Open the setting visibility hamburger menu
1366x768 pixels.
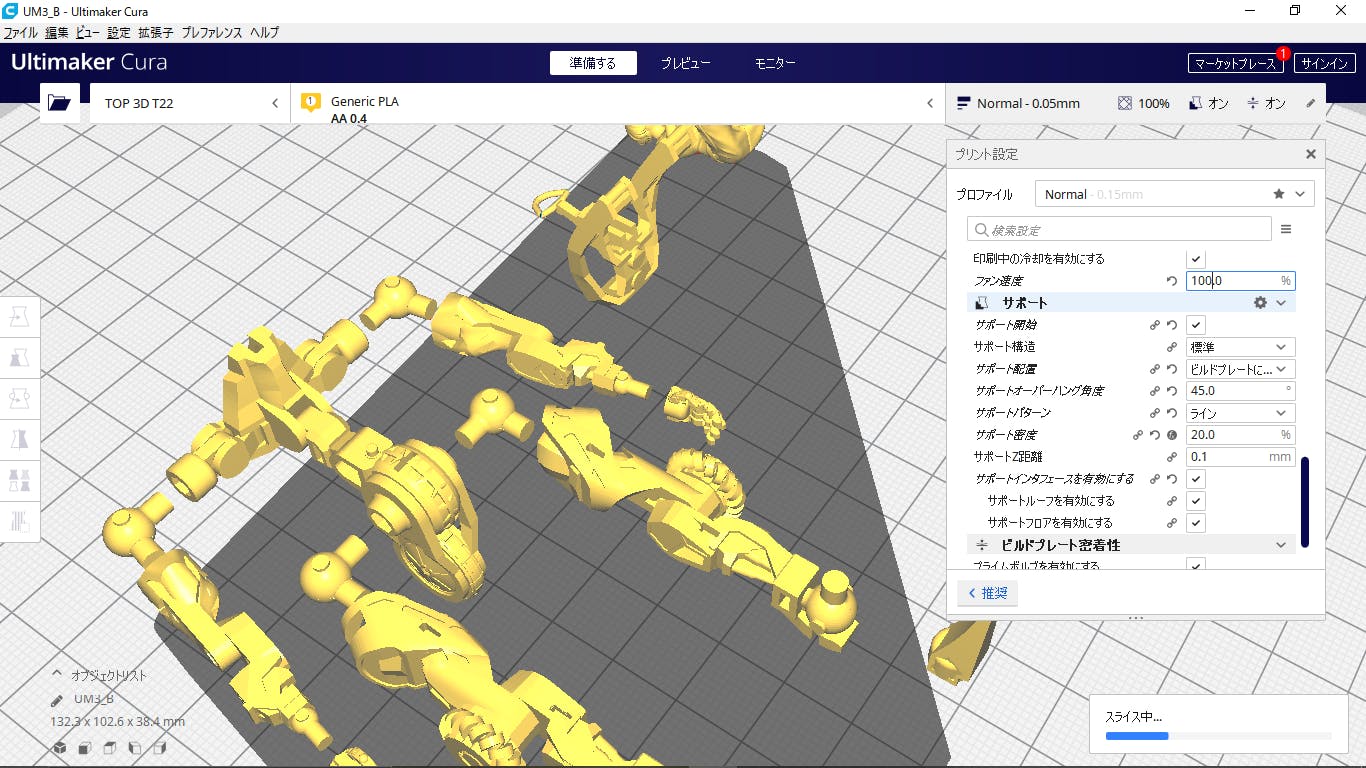coord(1286,230)
